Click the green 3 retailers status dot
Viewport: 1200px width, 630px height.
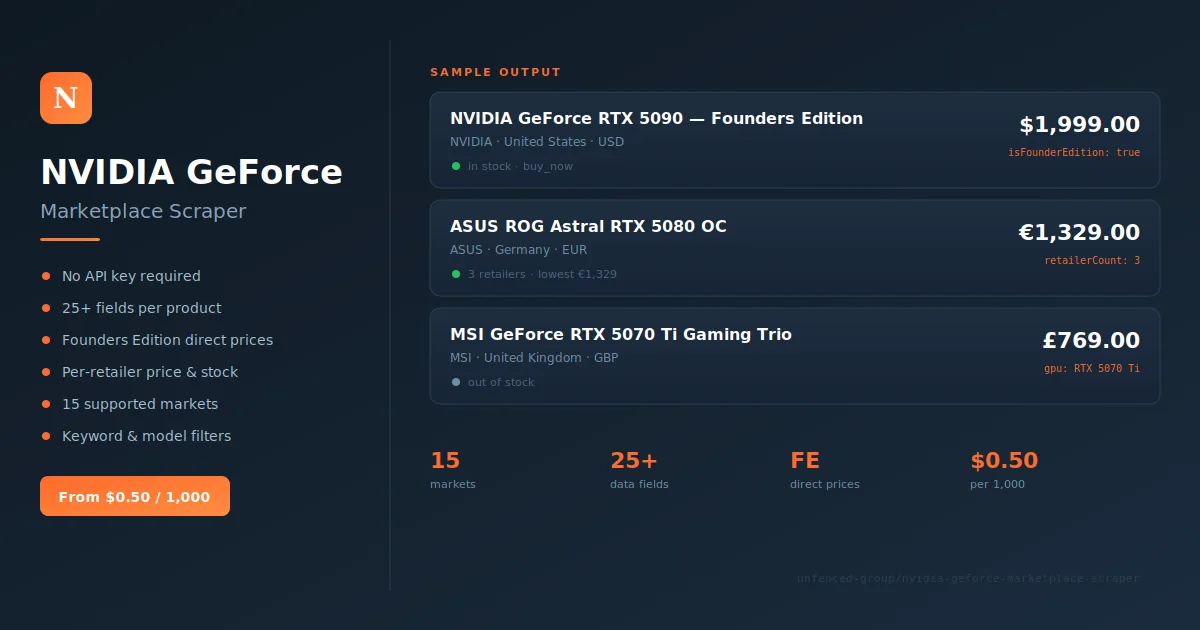coord(456,274)
